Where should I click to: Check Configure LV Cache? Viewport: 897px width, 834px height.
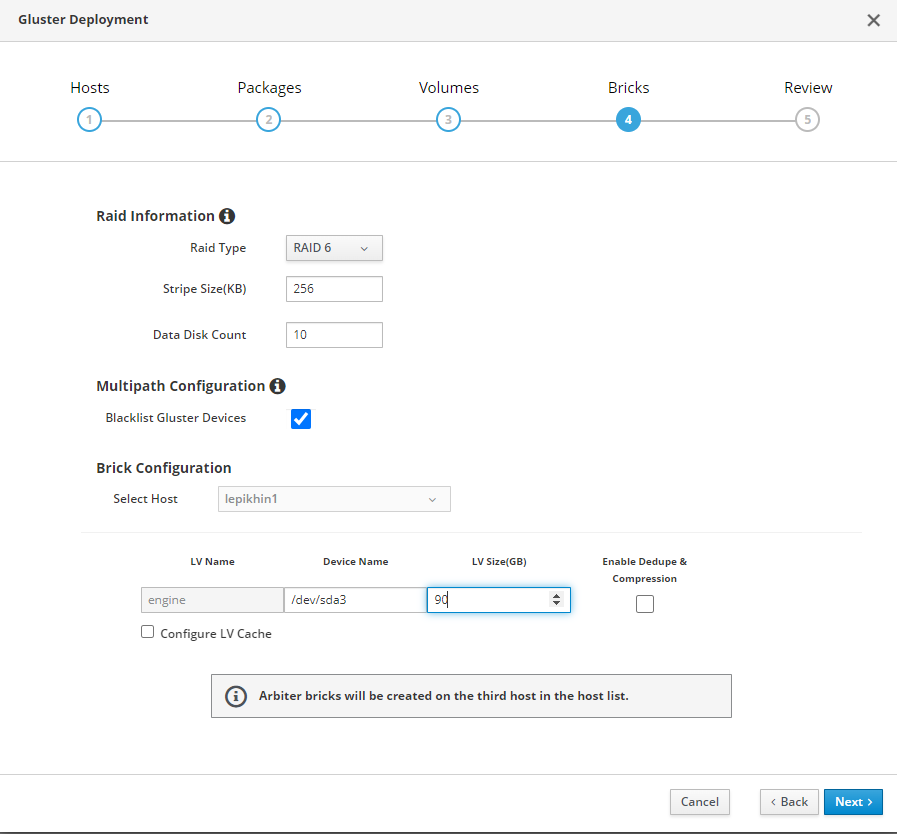tap(148, 632)
